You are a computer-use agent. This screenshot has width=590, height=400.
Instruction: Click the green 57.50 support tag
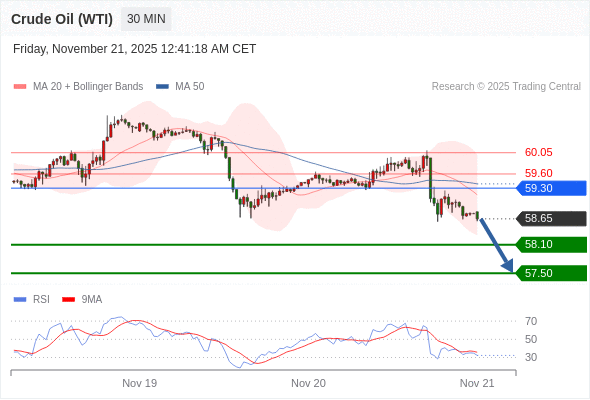[551, 273]
